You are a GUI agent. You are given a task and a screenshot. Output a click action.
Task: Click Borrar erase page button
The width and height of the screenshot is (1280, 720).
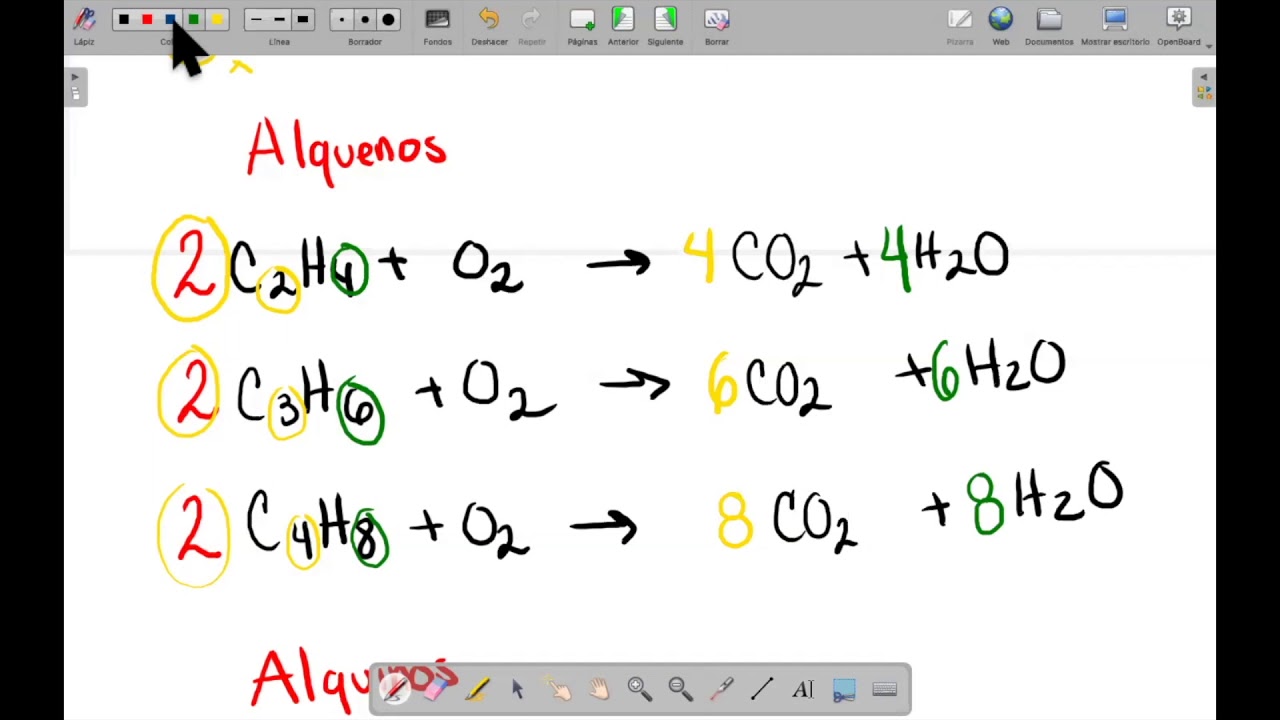point(716,26)
